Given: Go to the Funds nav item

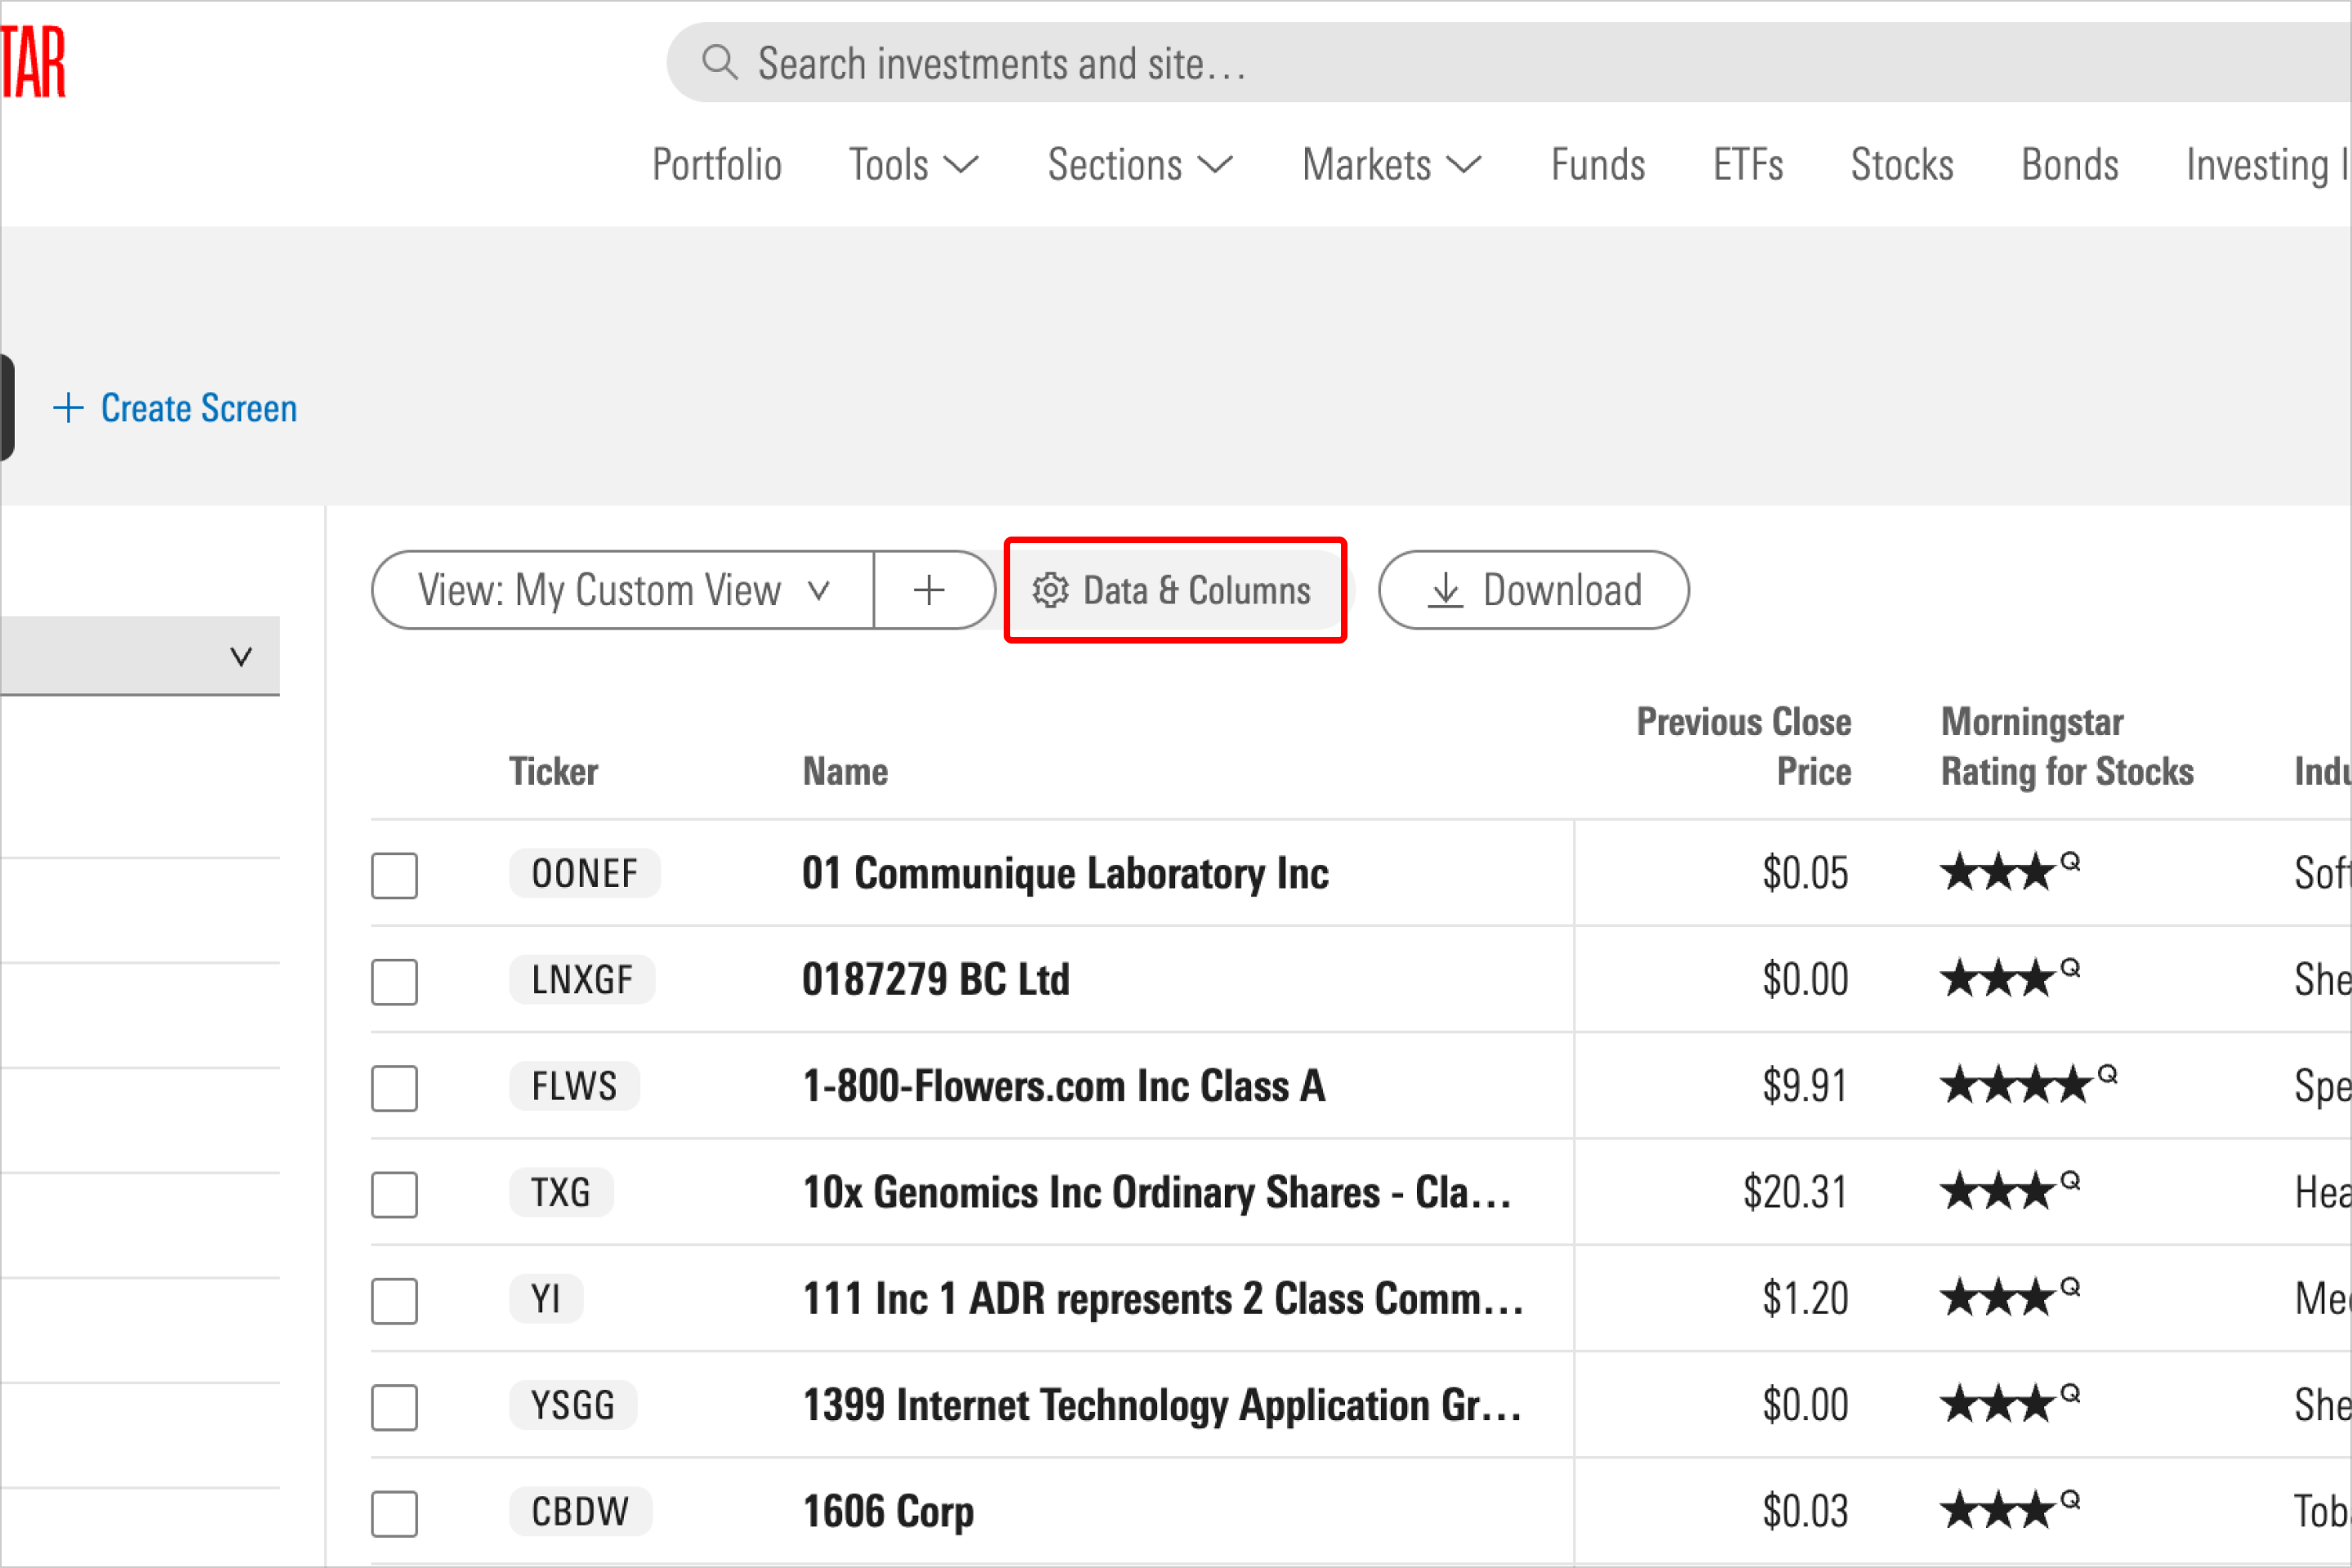Looking at the screenshot, I should click(x=1598, y=165).
